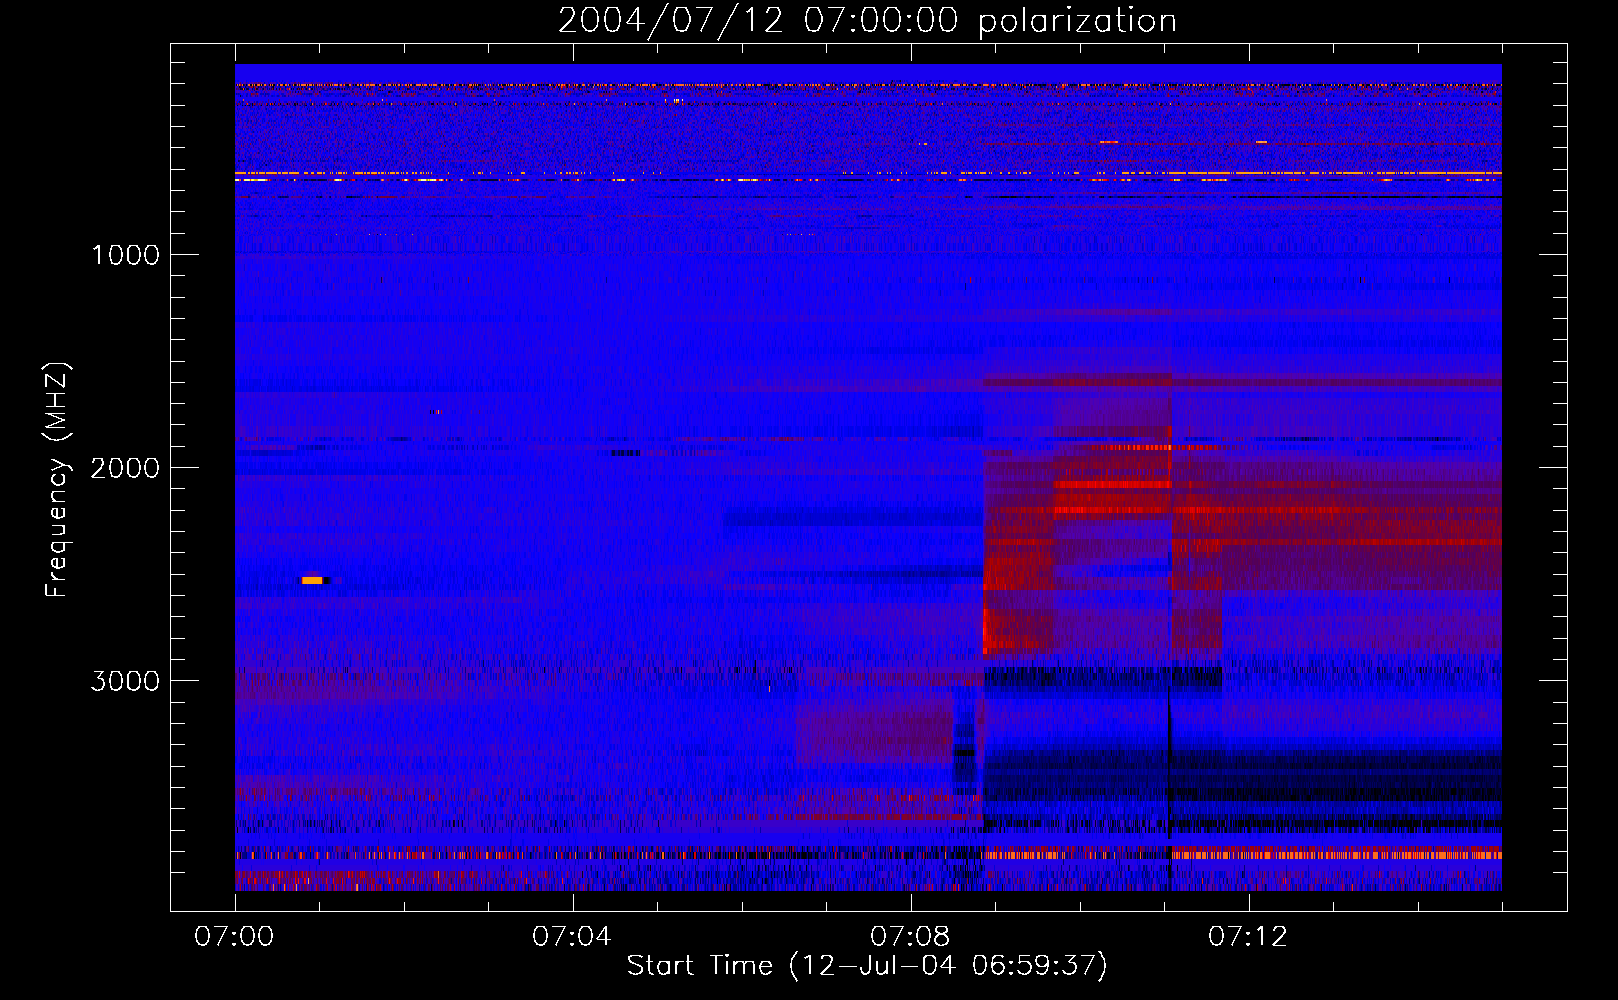The image size is (1618, 1000).
Task: Click the 07:04 time tick label
Action: 572,937
